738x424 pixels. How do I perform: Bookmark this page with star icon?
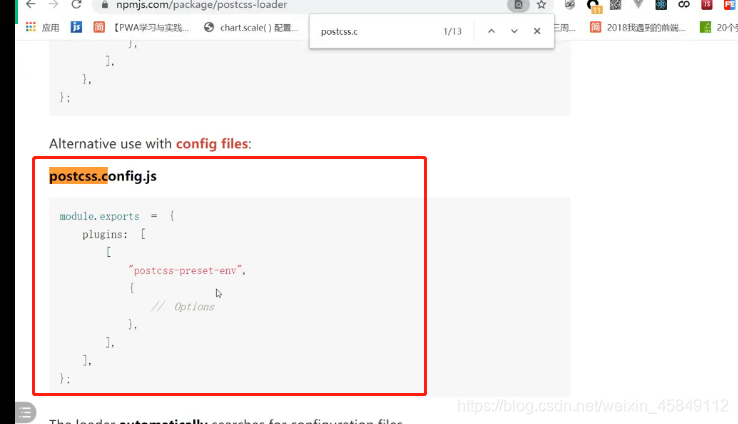click(x=541, y=5)
